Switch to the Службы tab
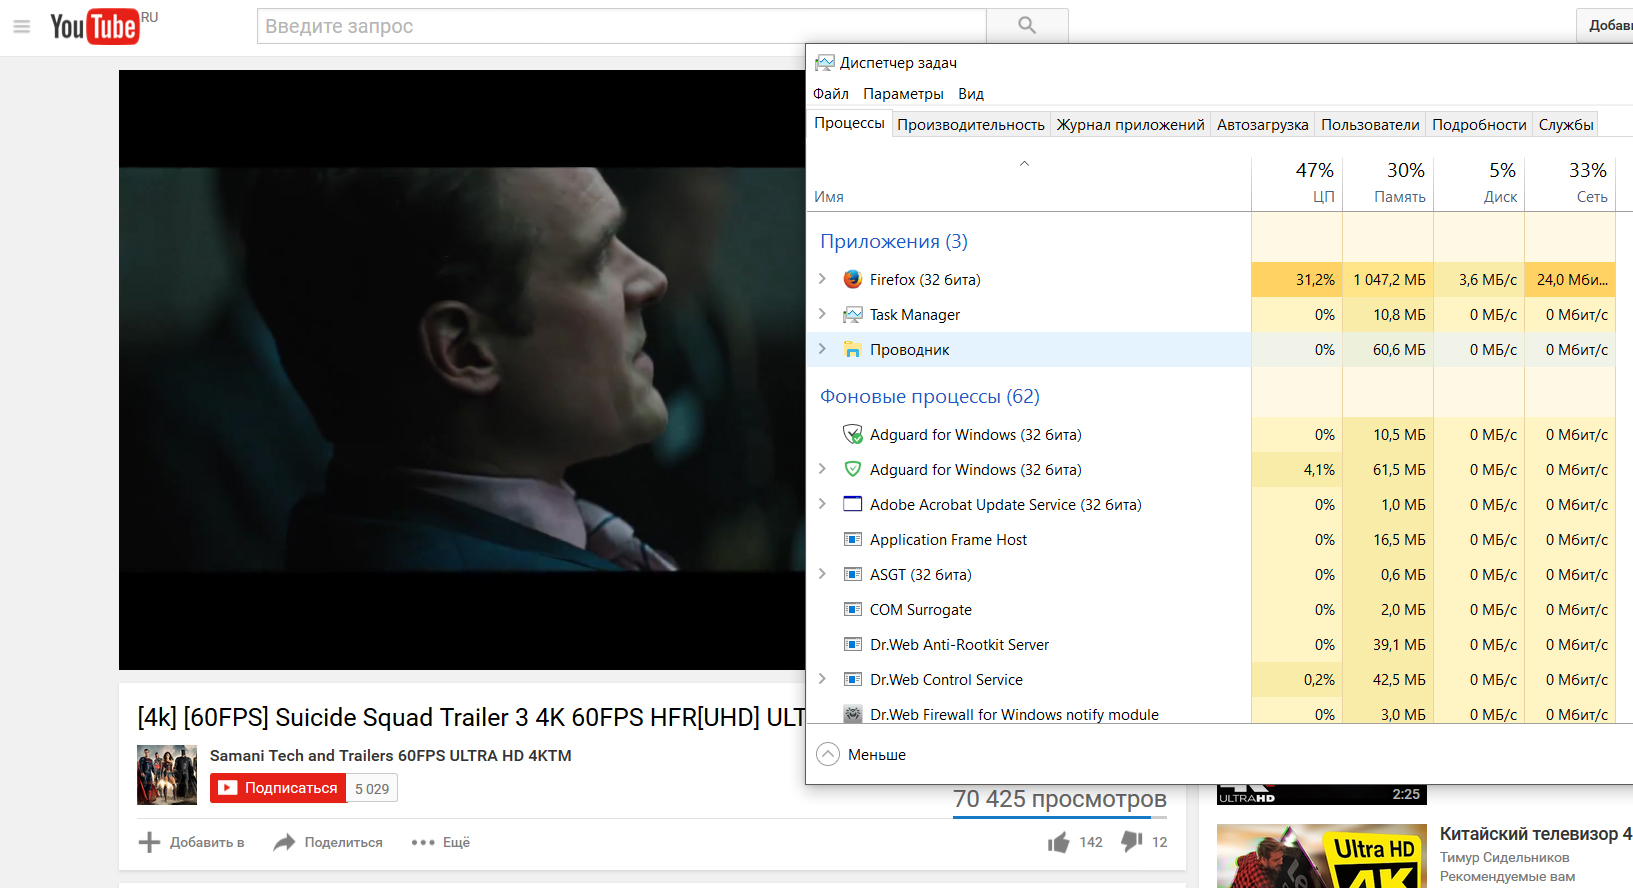Viewport: 1633px width, 888px height. (1566, 124)
